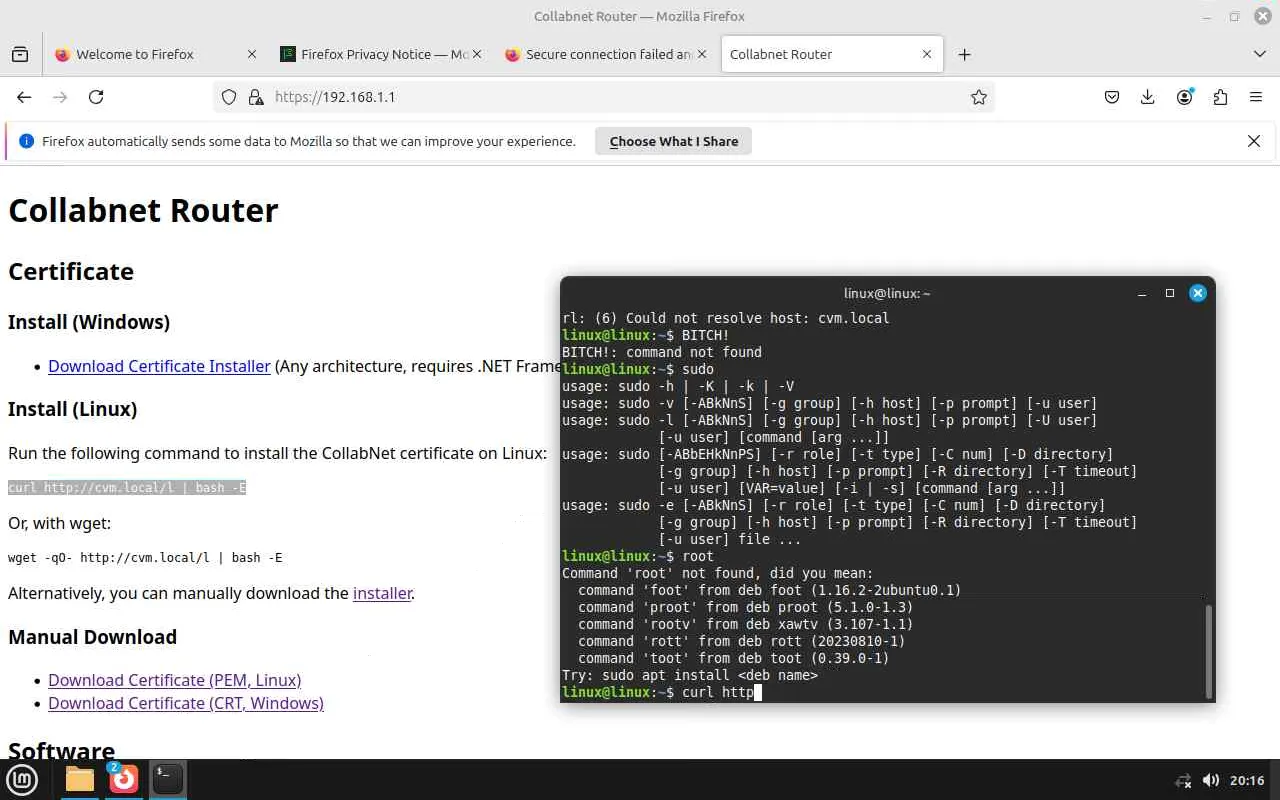Open the manual installer link
This screenshot has height=800, width=1280.
tap(382, 593)
